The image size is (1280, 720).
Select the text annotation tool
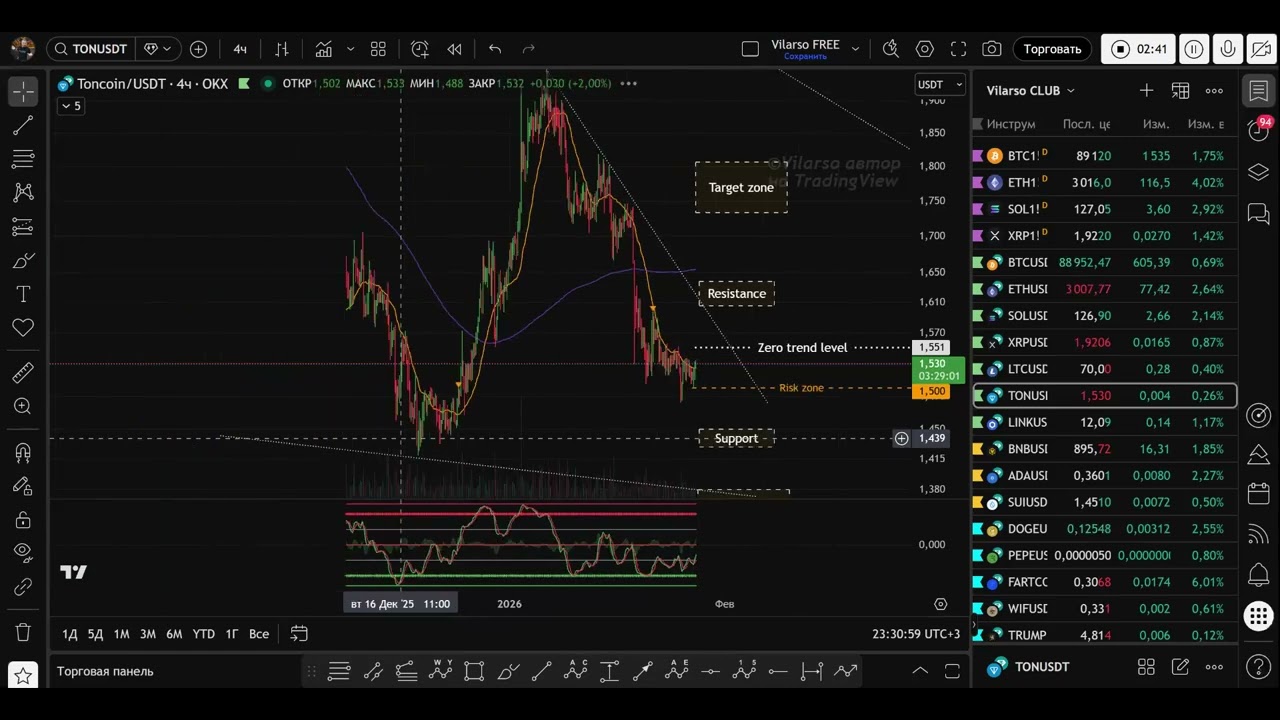click(23, 294)
